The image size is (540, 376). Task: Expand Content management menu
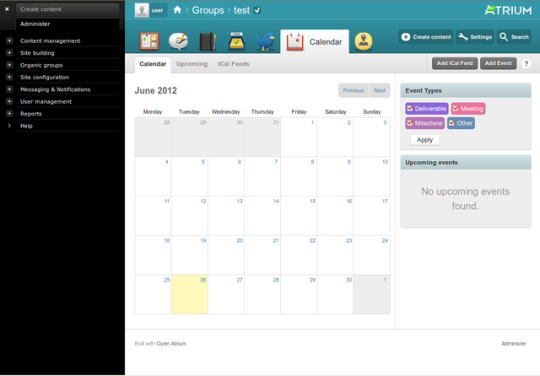(x=9, y=41)
